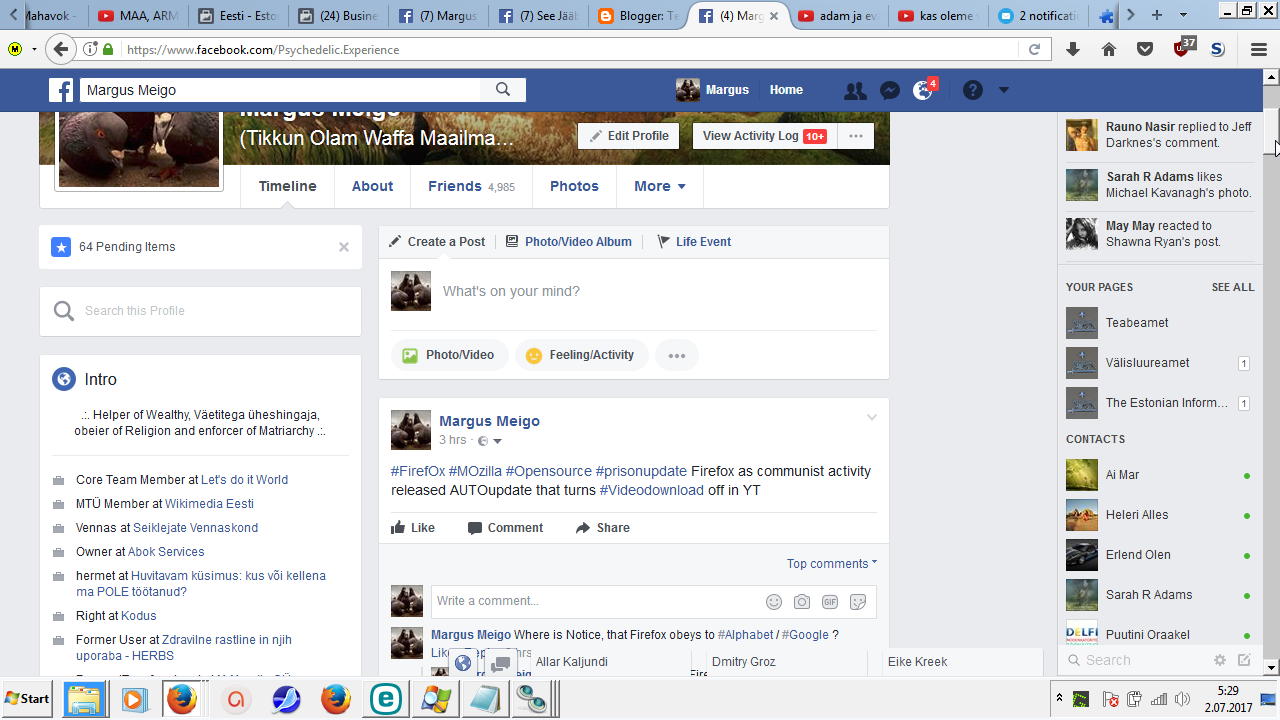Add a sticker to the comment
The height and width of the screenshot is (720, 1280).
(858, 601)
